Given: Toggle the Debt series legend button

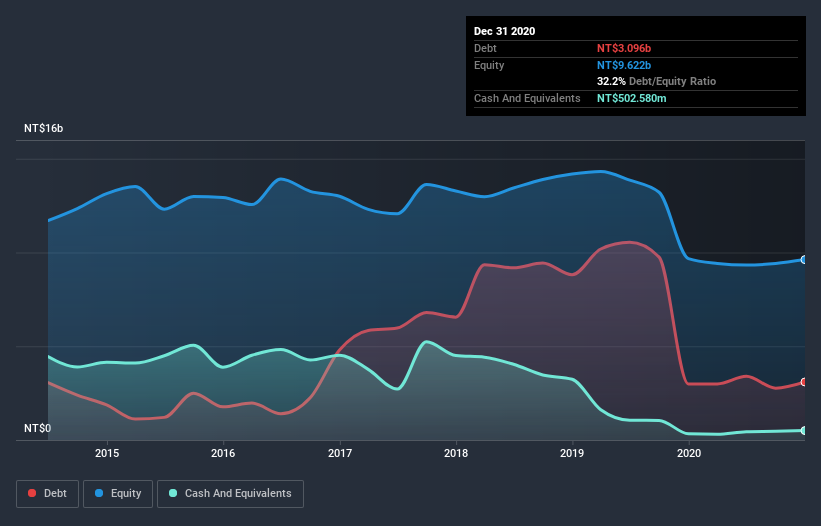Looking at the screenshot, I should coord(48,494).
